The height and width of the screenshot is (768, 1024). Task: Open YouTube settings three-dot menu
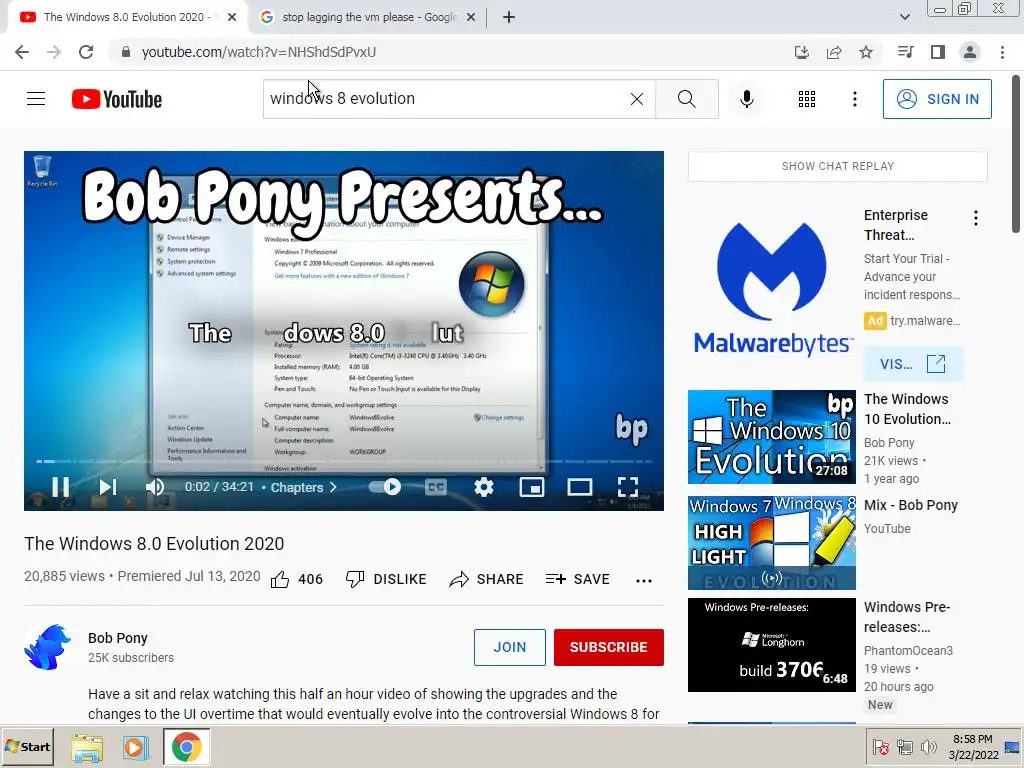854,99
